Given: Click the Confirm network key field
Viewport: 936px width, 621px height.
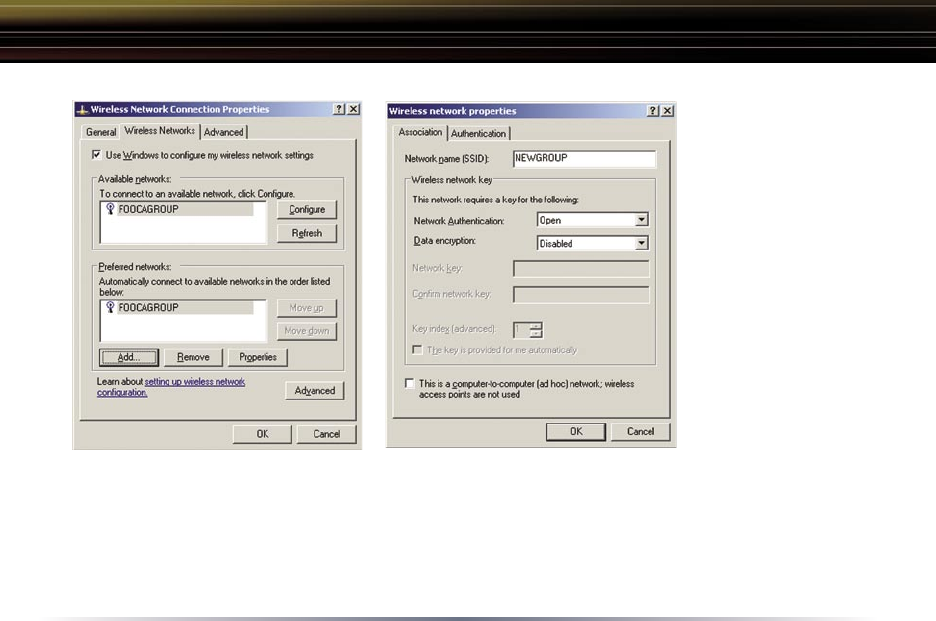Looking at the screenshot, I should click(581, 294).
